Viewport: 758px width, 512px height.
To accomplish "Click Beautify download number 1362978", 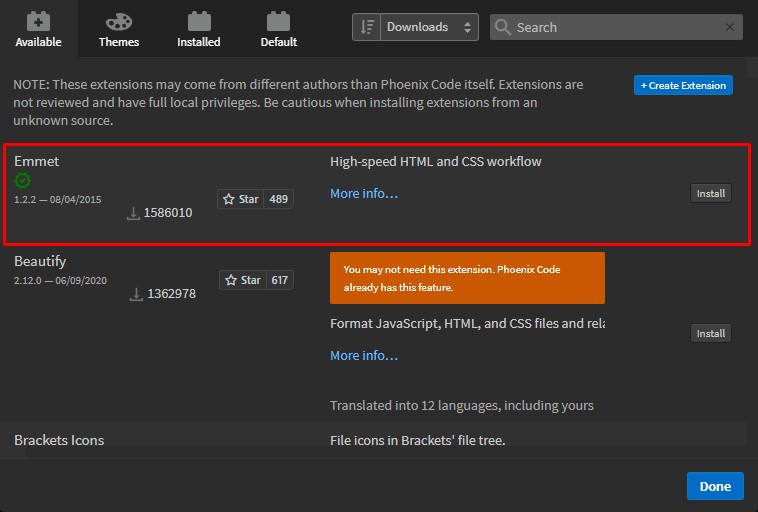I will pyautogui.click(x=172, y=294).
